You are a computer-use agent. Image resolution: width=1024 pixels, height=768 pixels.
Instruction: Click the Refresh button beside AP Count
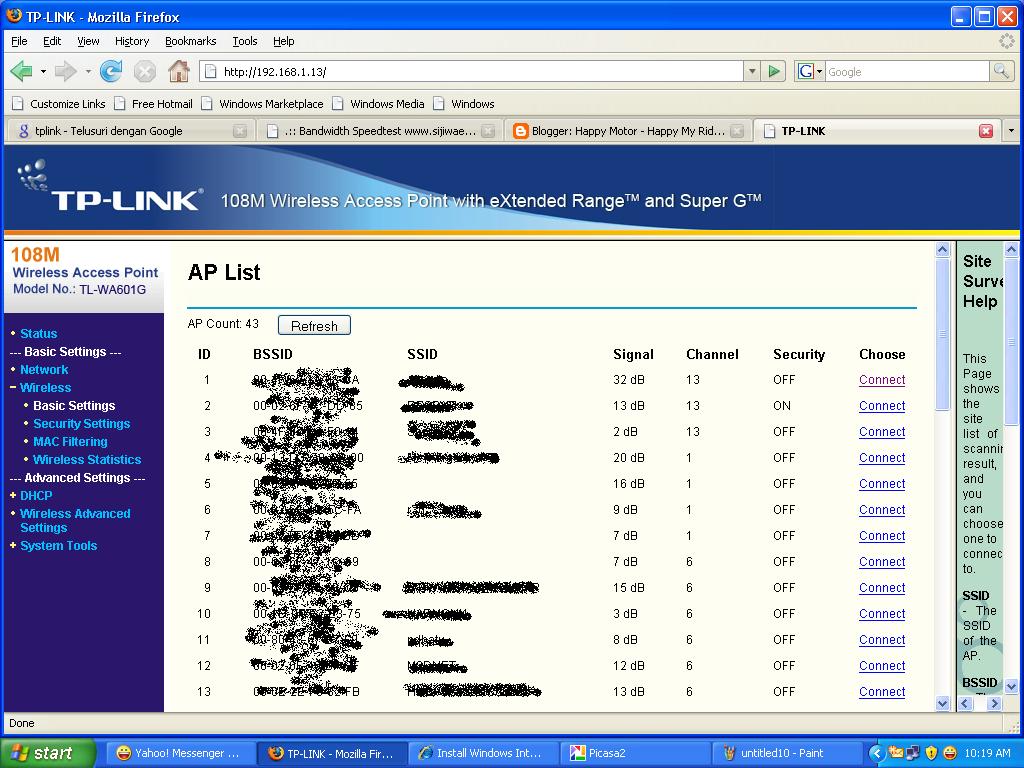pos(314,325)
